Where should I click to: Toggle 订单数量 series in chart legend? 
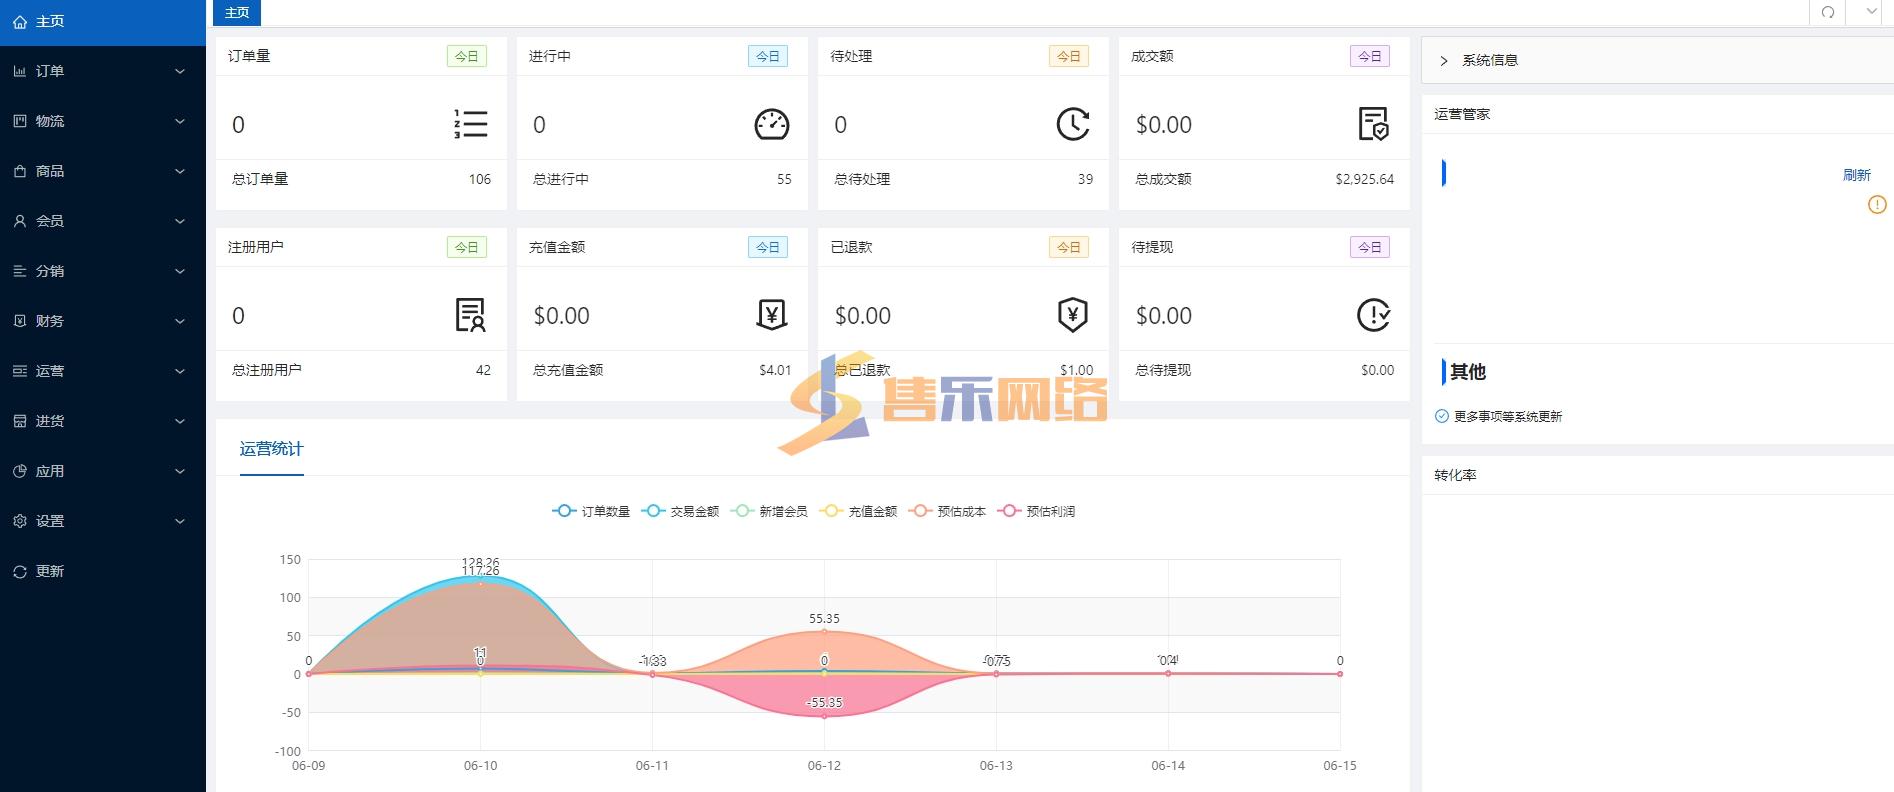pos(591,511)
